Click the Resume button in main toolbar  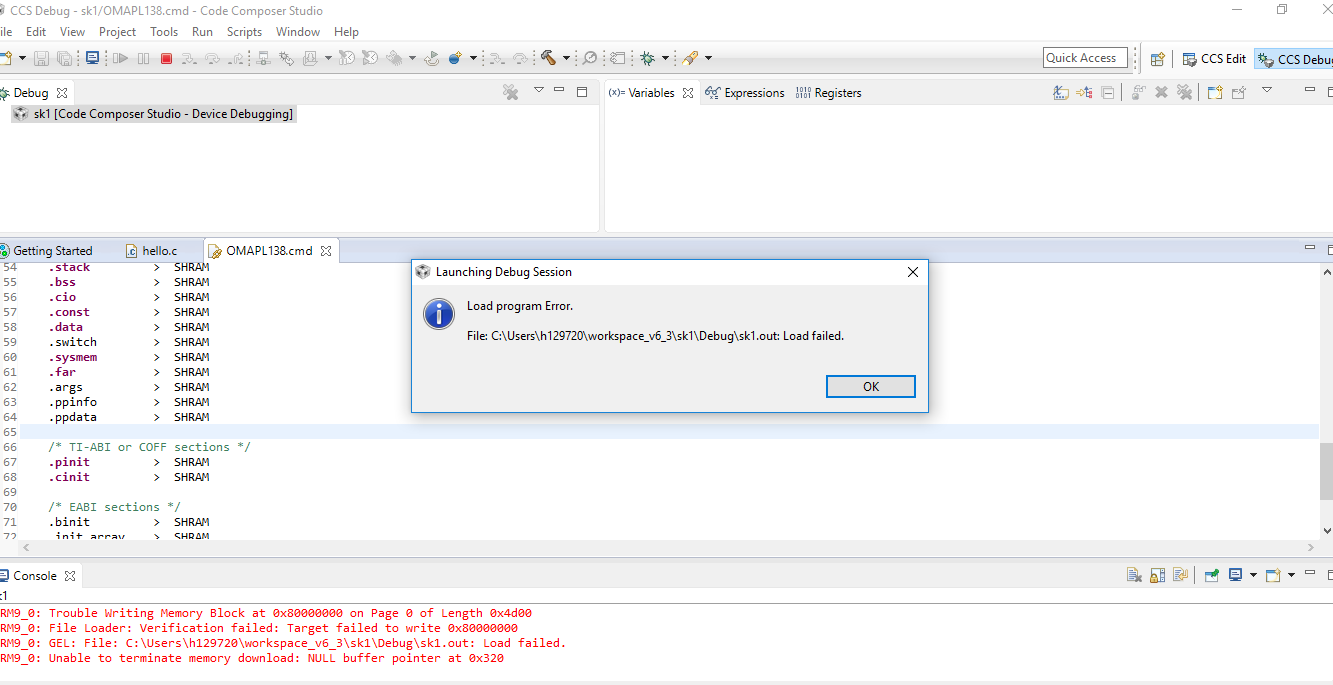coord(120,58)
